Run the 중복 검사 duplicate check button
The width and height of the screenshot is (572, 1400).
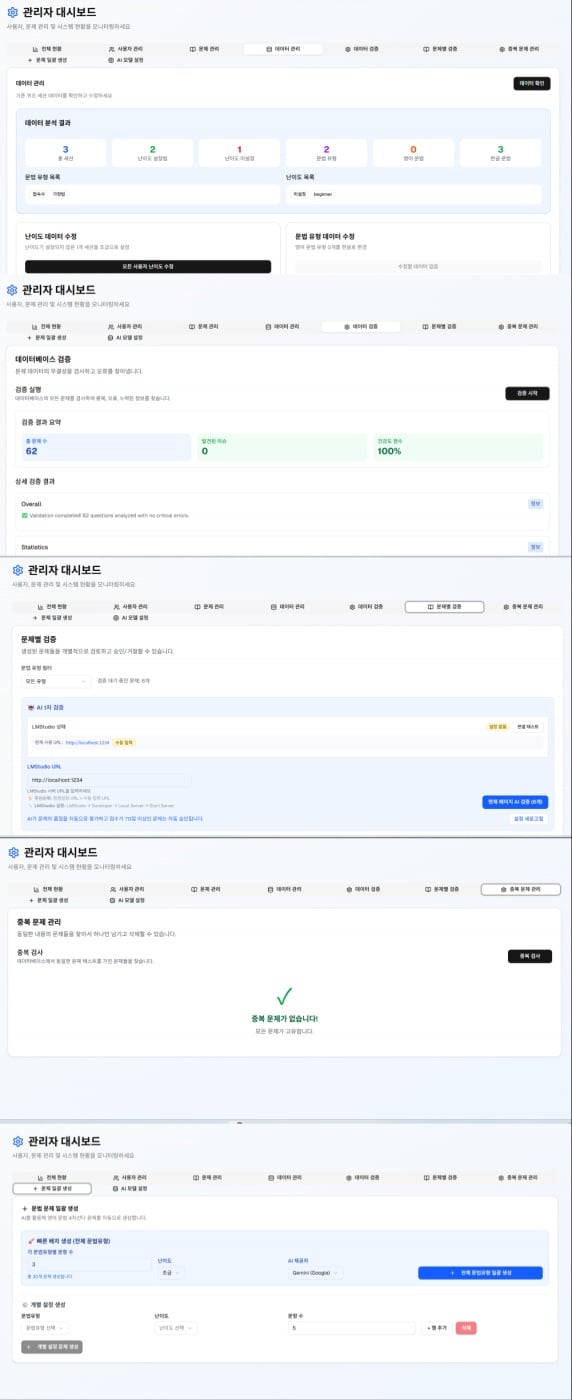[x=529, y=956]
